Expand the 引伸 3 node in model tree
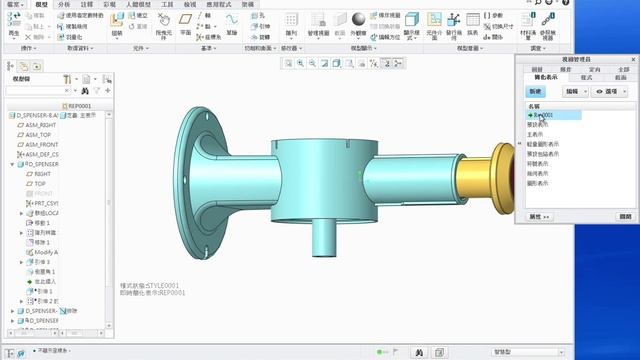640x360 pixels. pyautogui.click(x=21, y=262)
